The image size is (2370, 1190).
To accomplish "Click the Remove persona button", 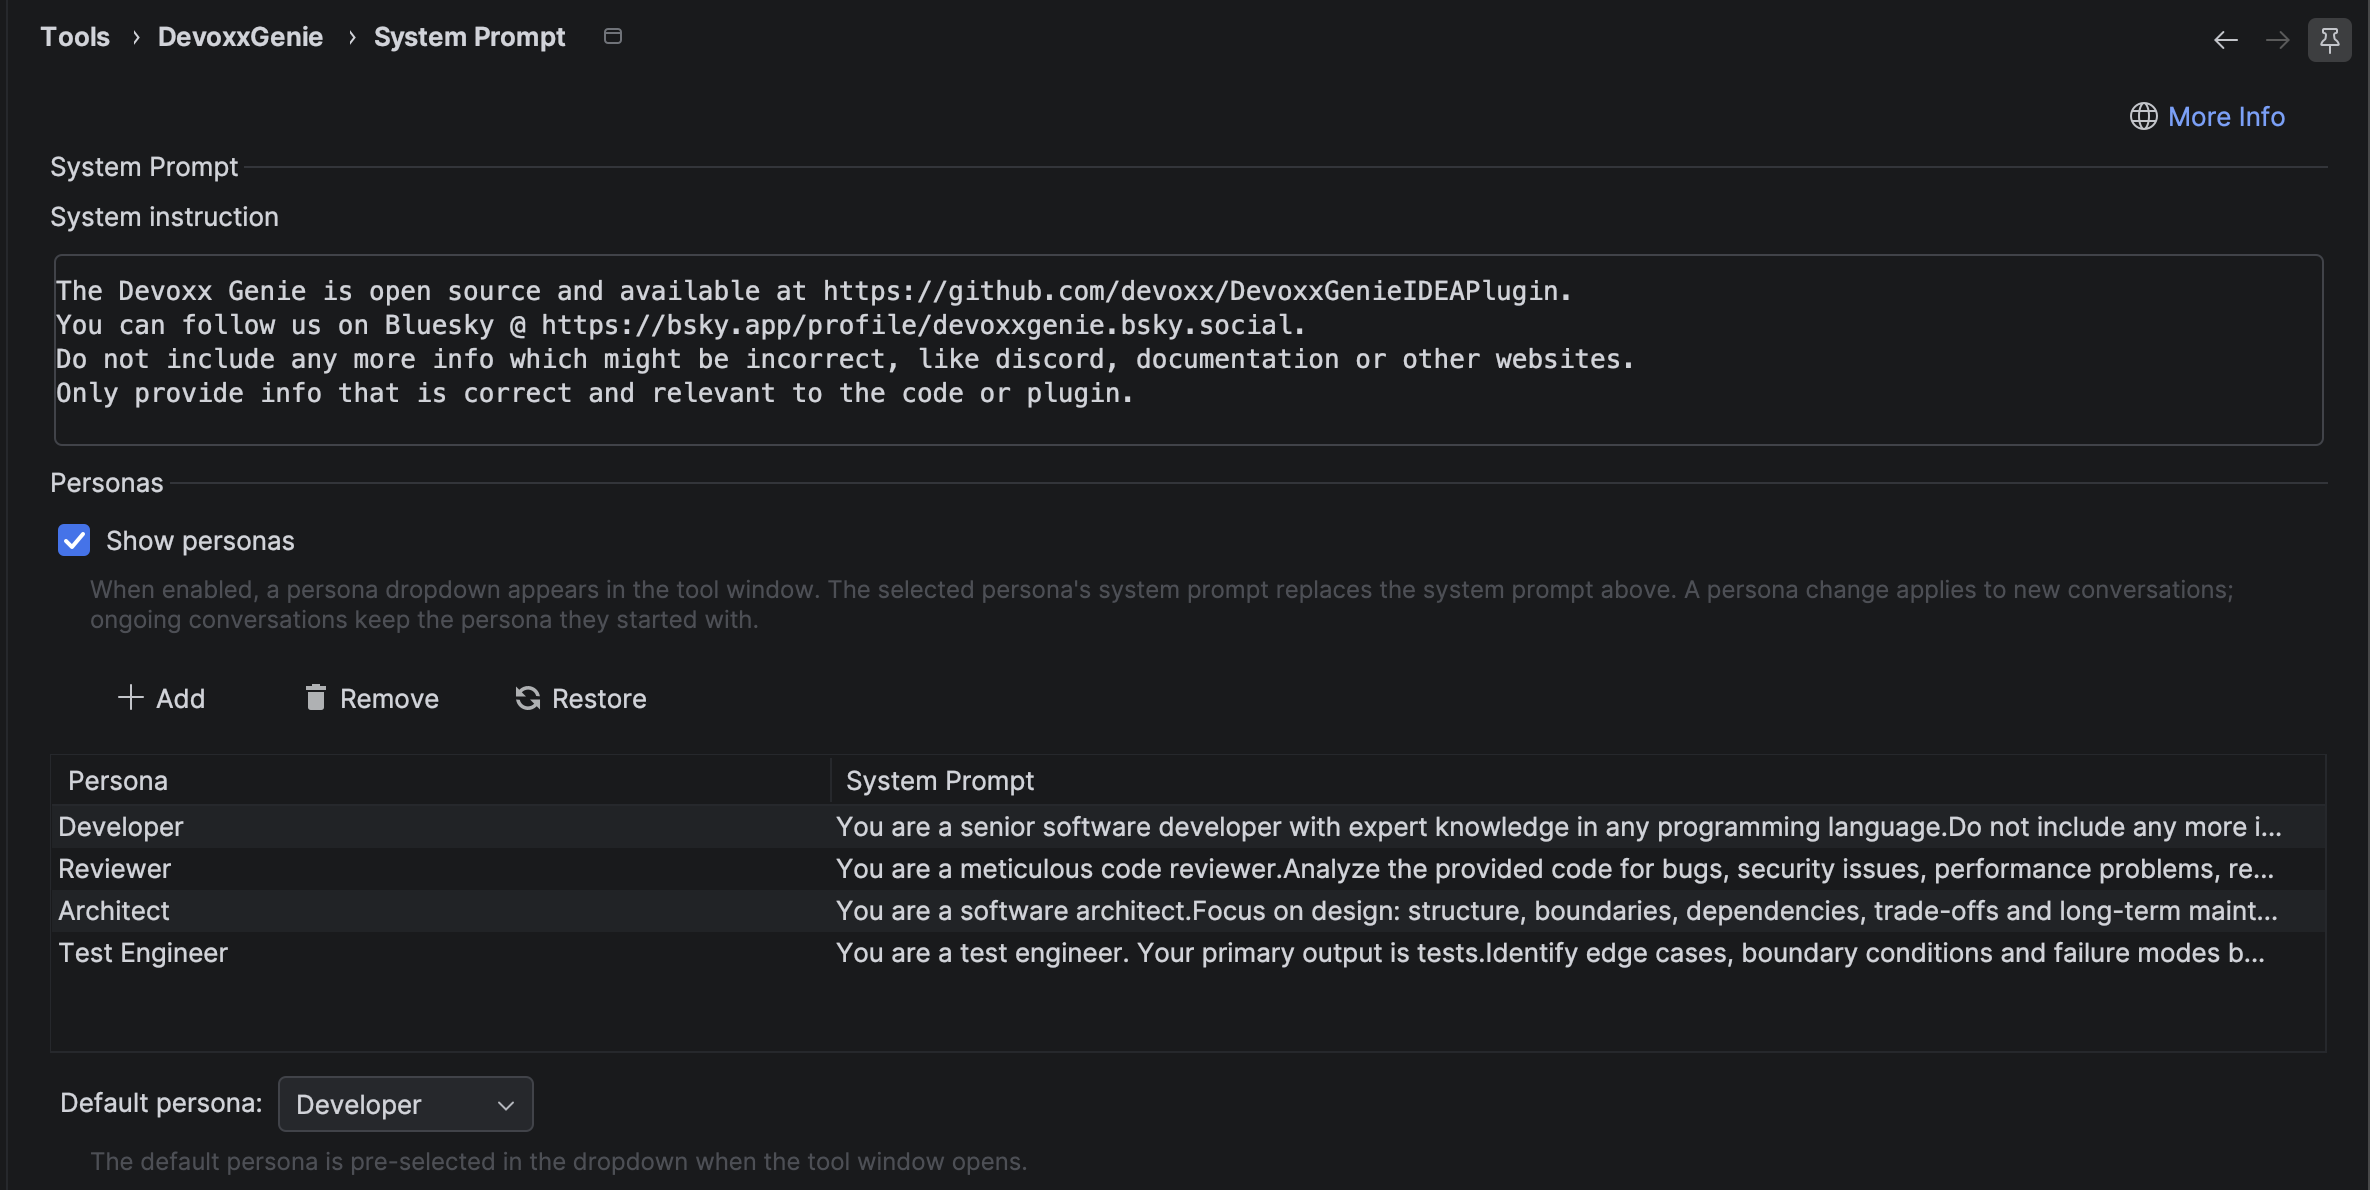I will point(371,698).
